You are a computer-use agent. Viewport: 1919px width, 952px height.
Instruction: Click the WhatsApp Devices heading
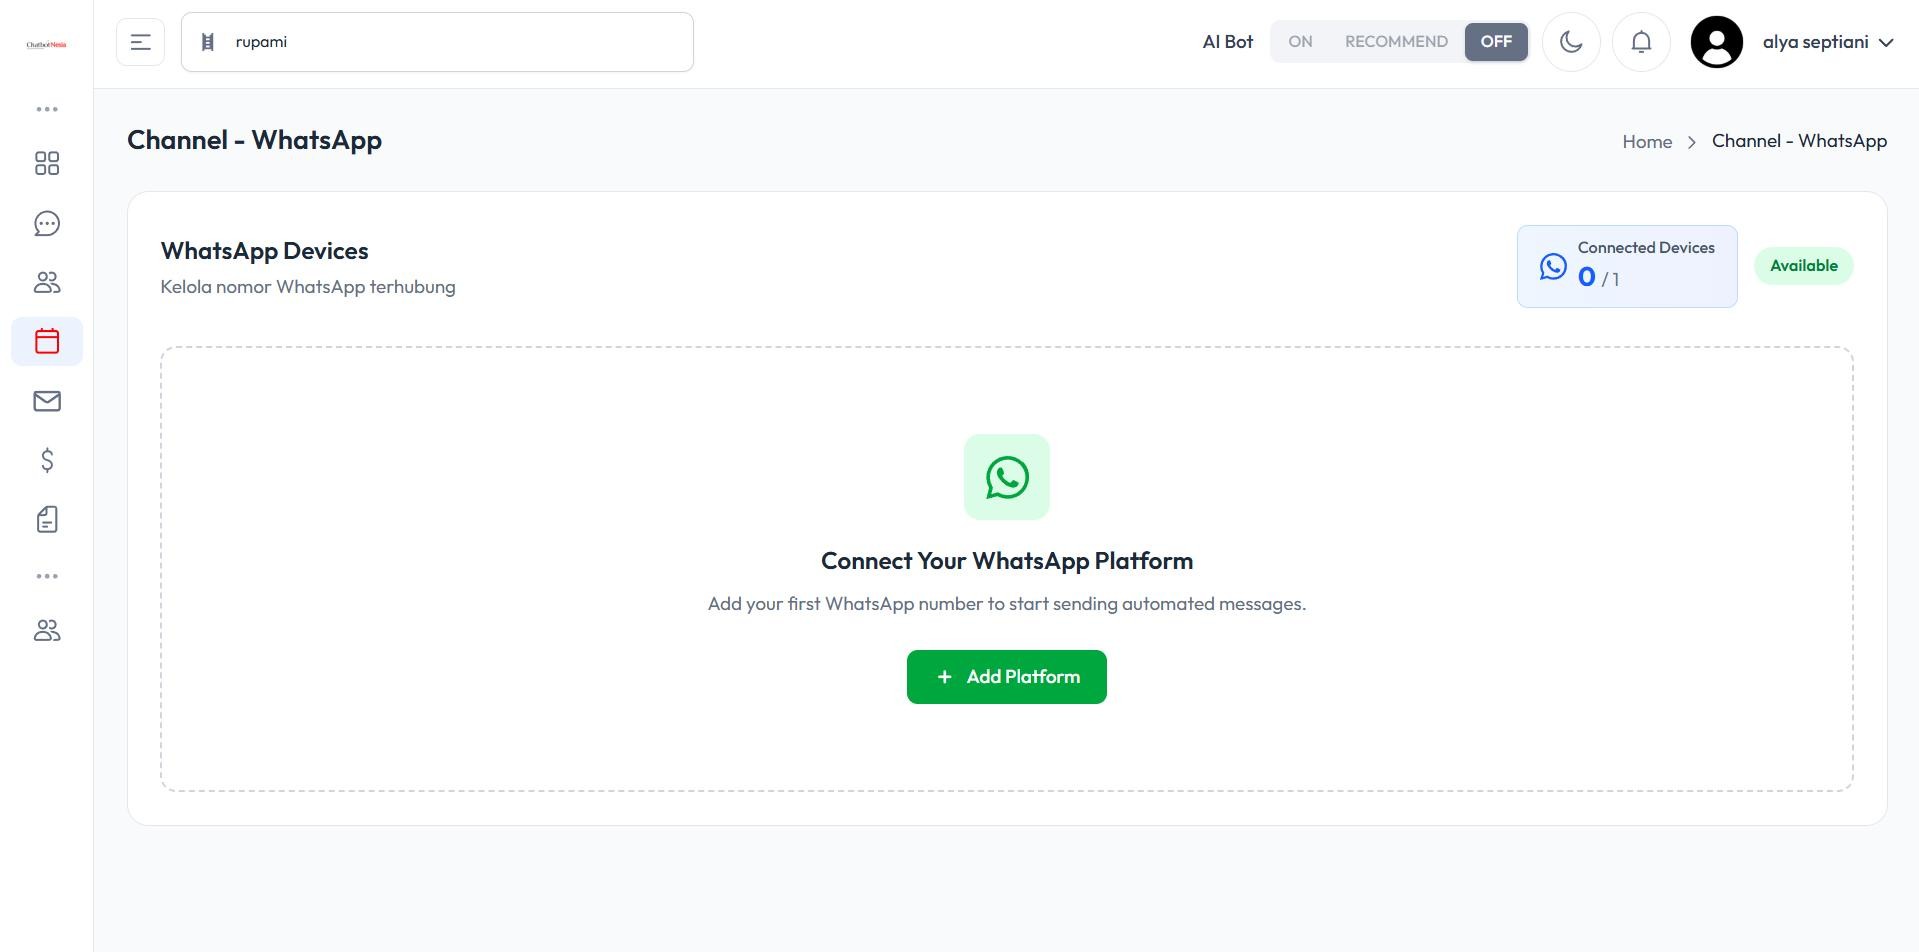pyautogui.click(x=265, y=251)
